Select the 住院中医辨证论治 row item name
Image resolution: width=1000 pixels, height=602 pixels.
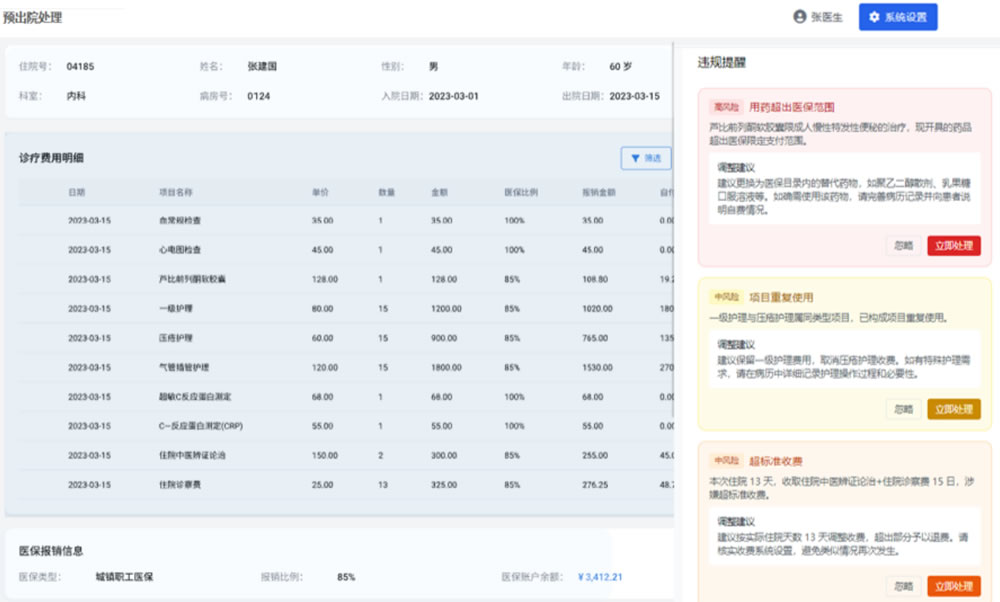192,455
